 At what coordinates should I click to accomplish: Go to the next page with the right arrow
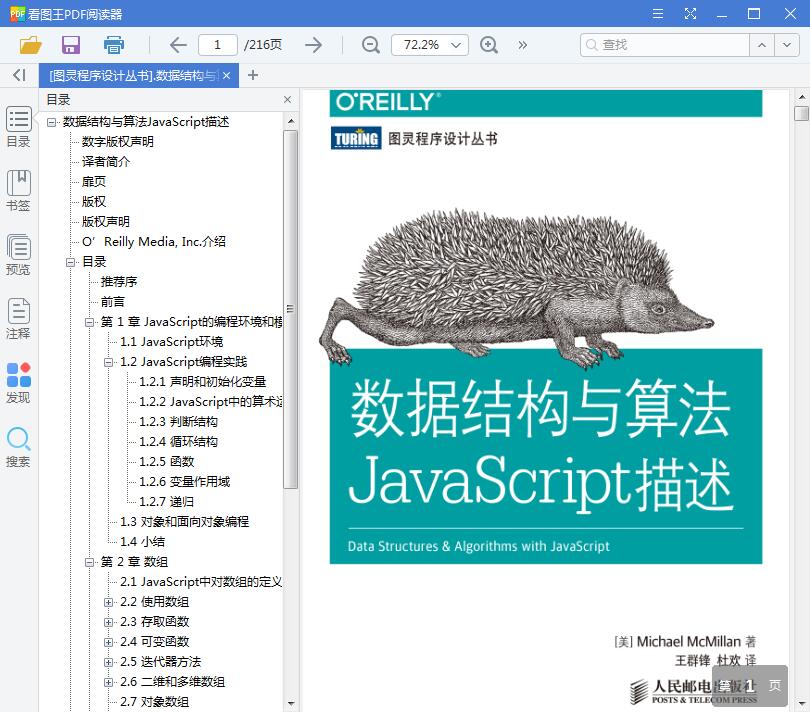pyautogui.click(x=313, y=45)
